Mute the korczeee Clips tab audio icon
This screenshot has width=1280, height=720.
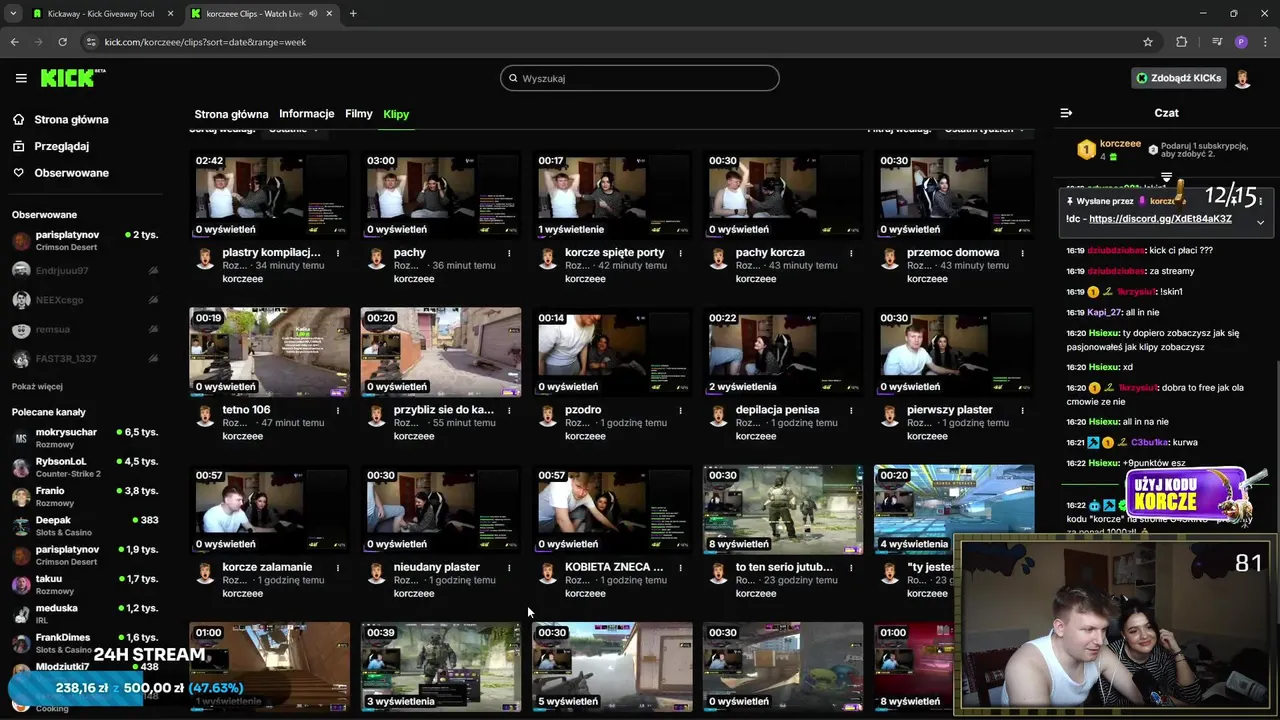click(x=314, y=14)
